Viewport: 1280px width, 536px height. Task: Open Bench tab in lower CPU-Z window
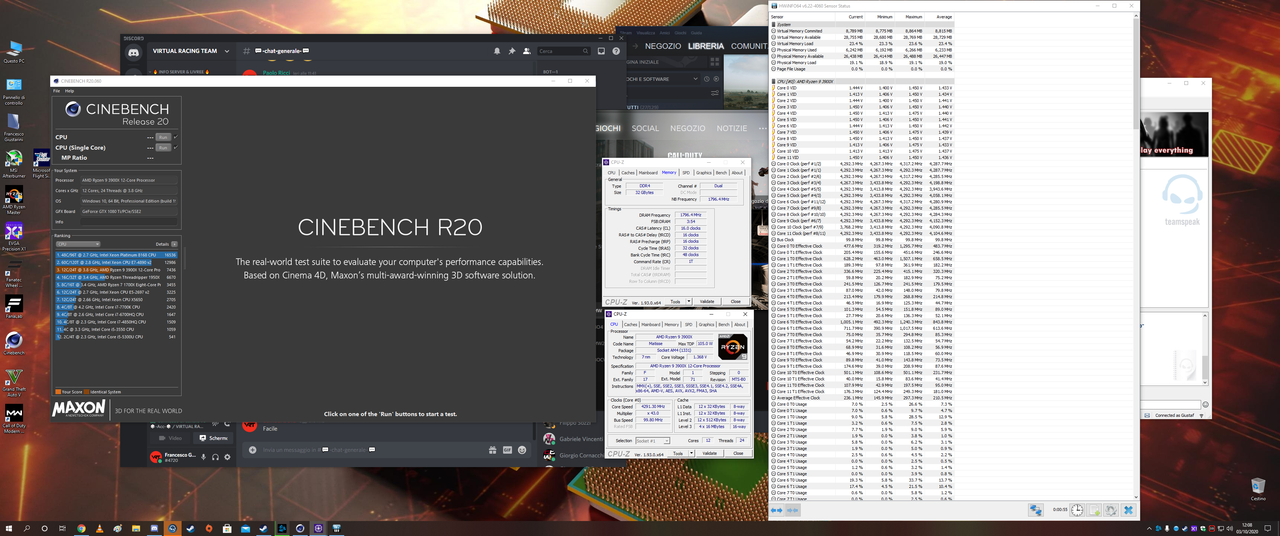click(723, 324)
